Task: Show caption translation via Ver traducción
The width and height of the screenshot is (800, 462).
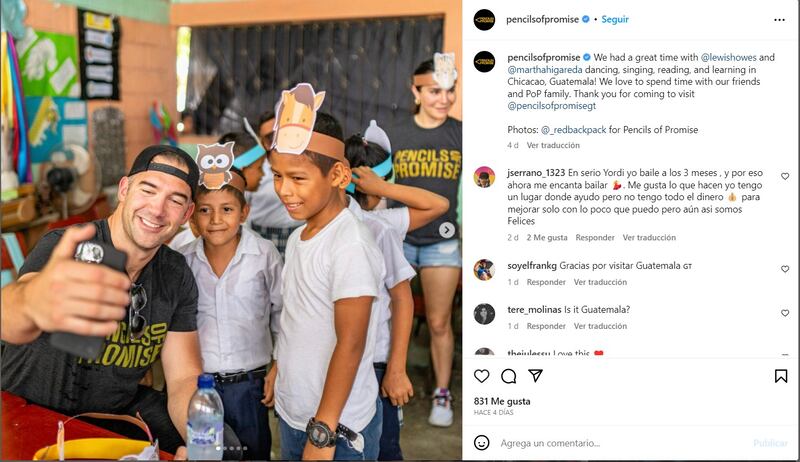Action: click(x=553, y=145)
